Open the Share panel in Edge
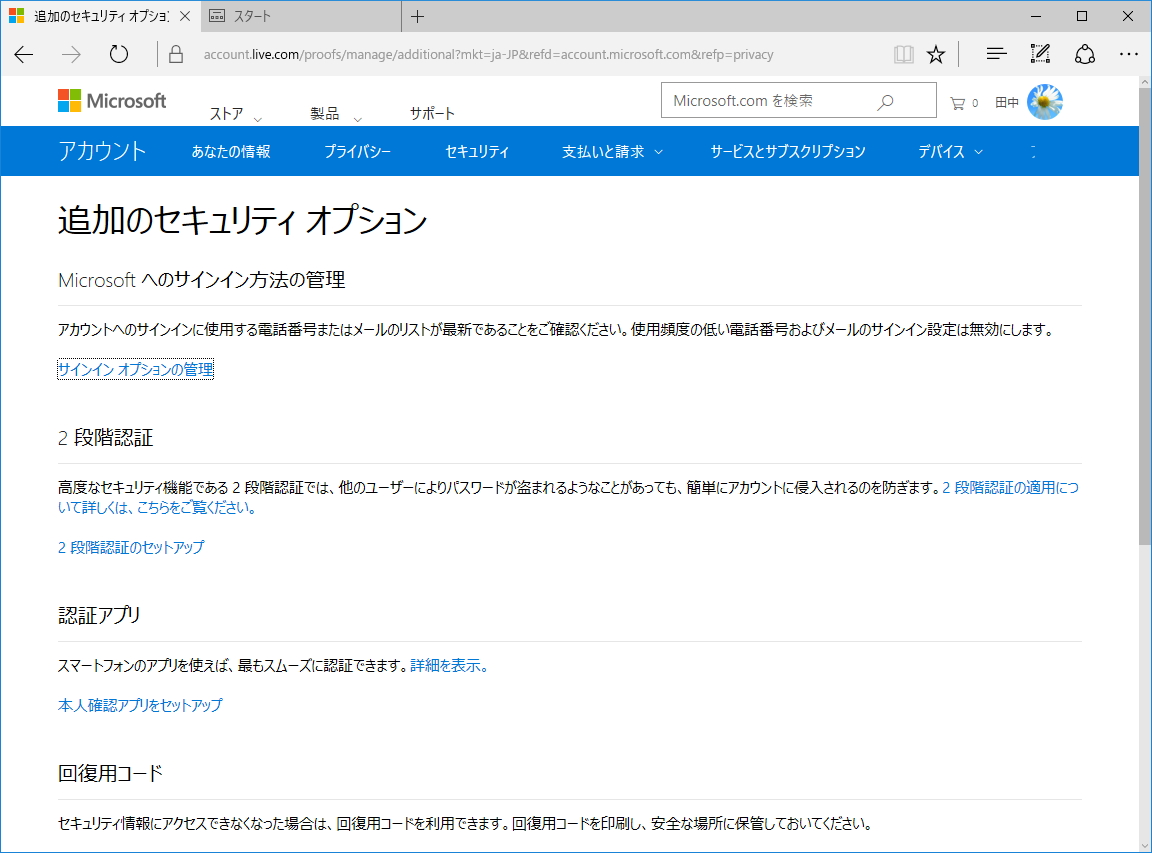Image resolution: width=1152 pixels, height=853 pixels. click(x=1085, y=54)
